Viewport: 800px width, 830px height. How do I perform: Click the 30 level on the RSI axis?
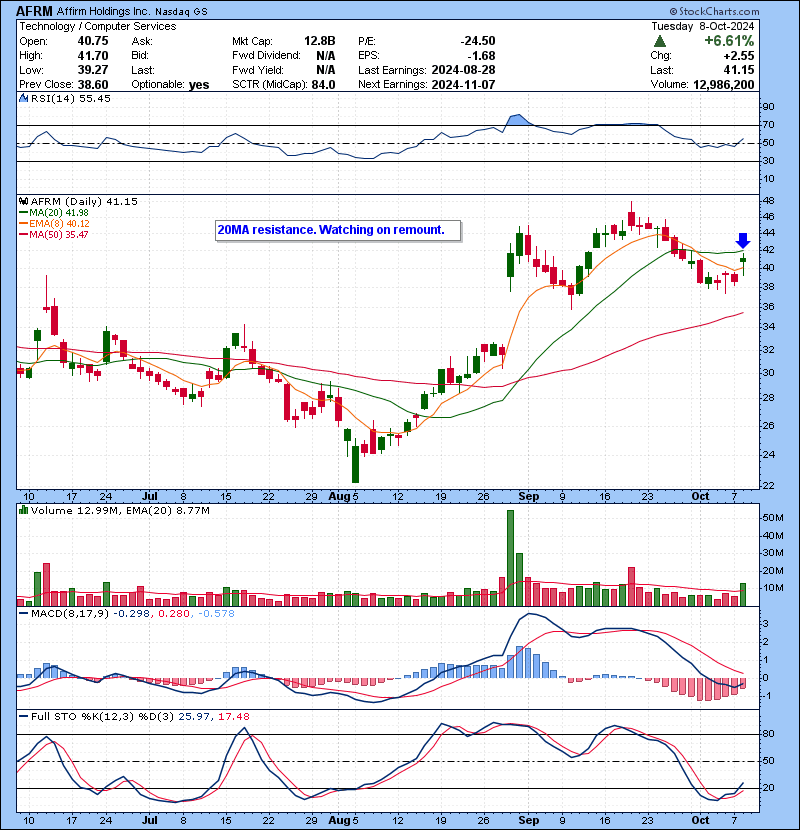click(768, 160)
